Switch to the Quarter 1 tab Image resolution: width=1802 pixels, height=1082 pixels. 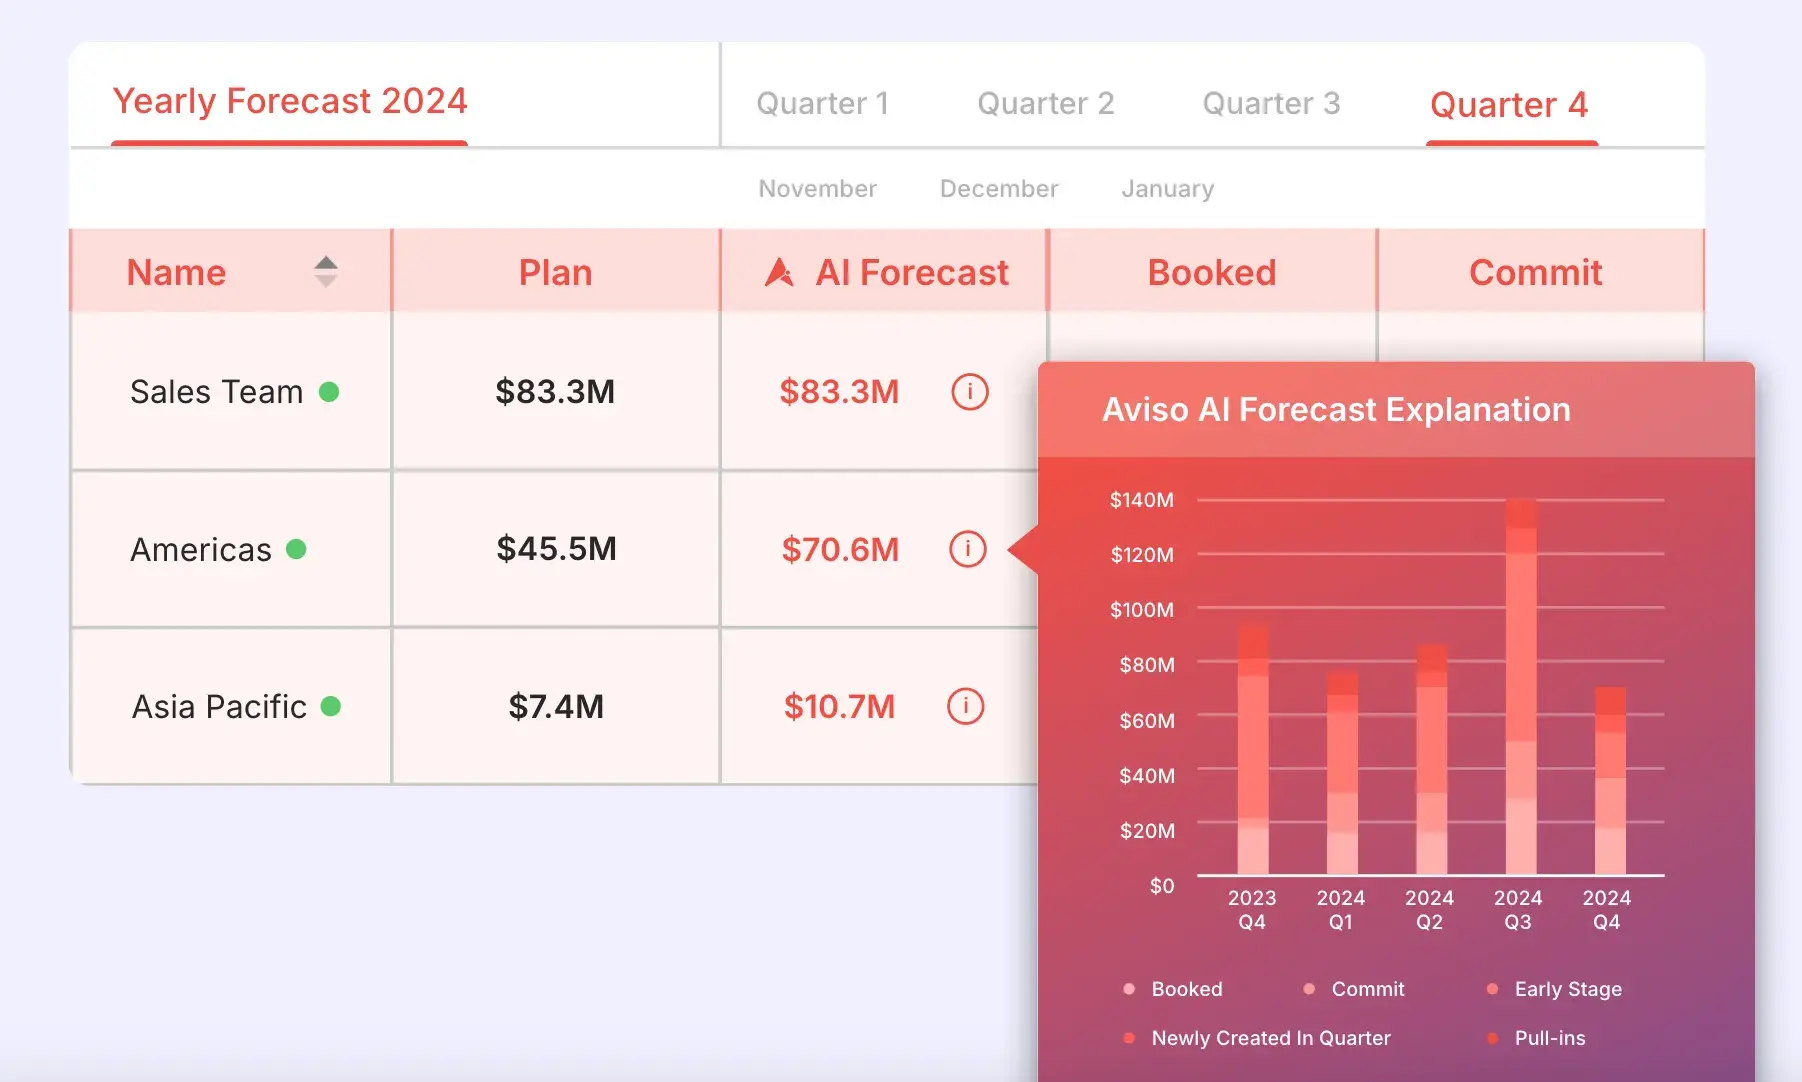(x=822, y=103)
